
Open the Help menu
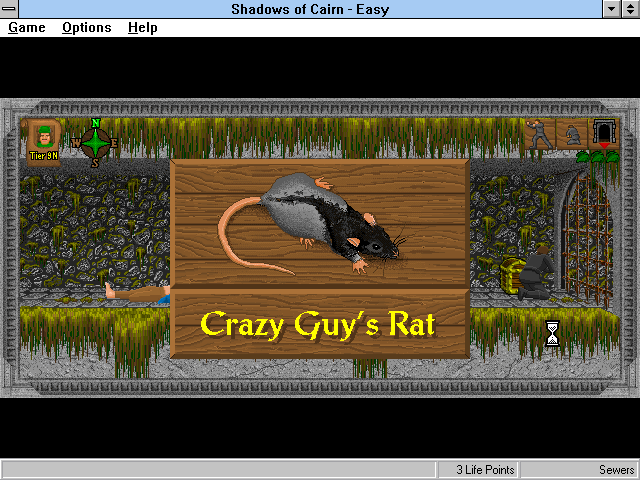click(x=142, y=28)
